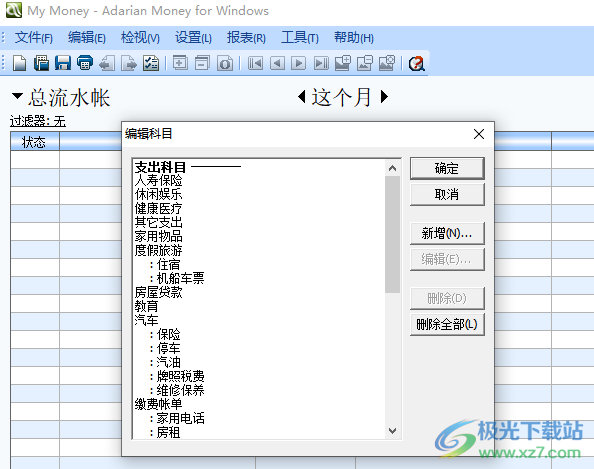The image size is (594, 469).
Task: Open the 工具(T) menu
Action: (300, 38)
